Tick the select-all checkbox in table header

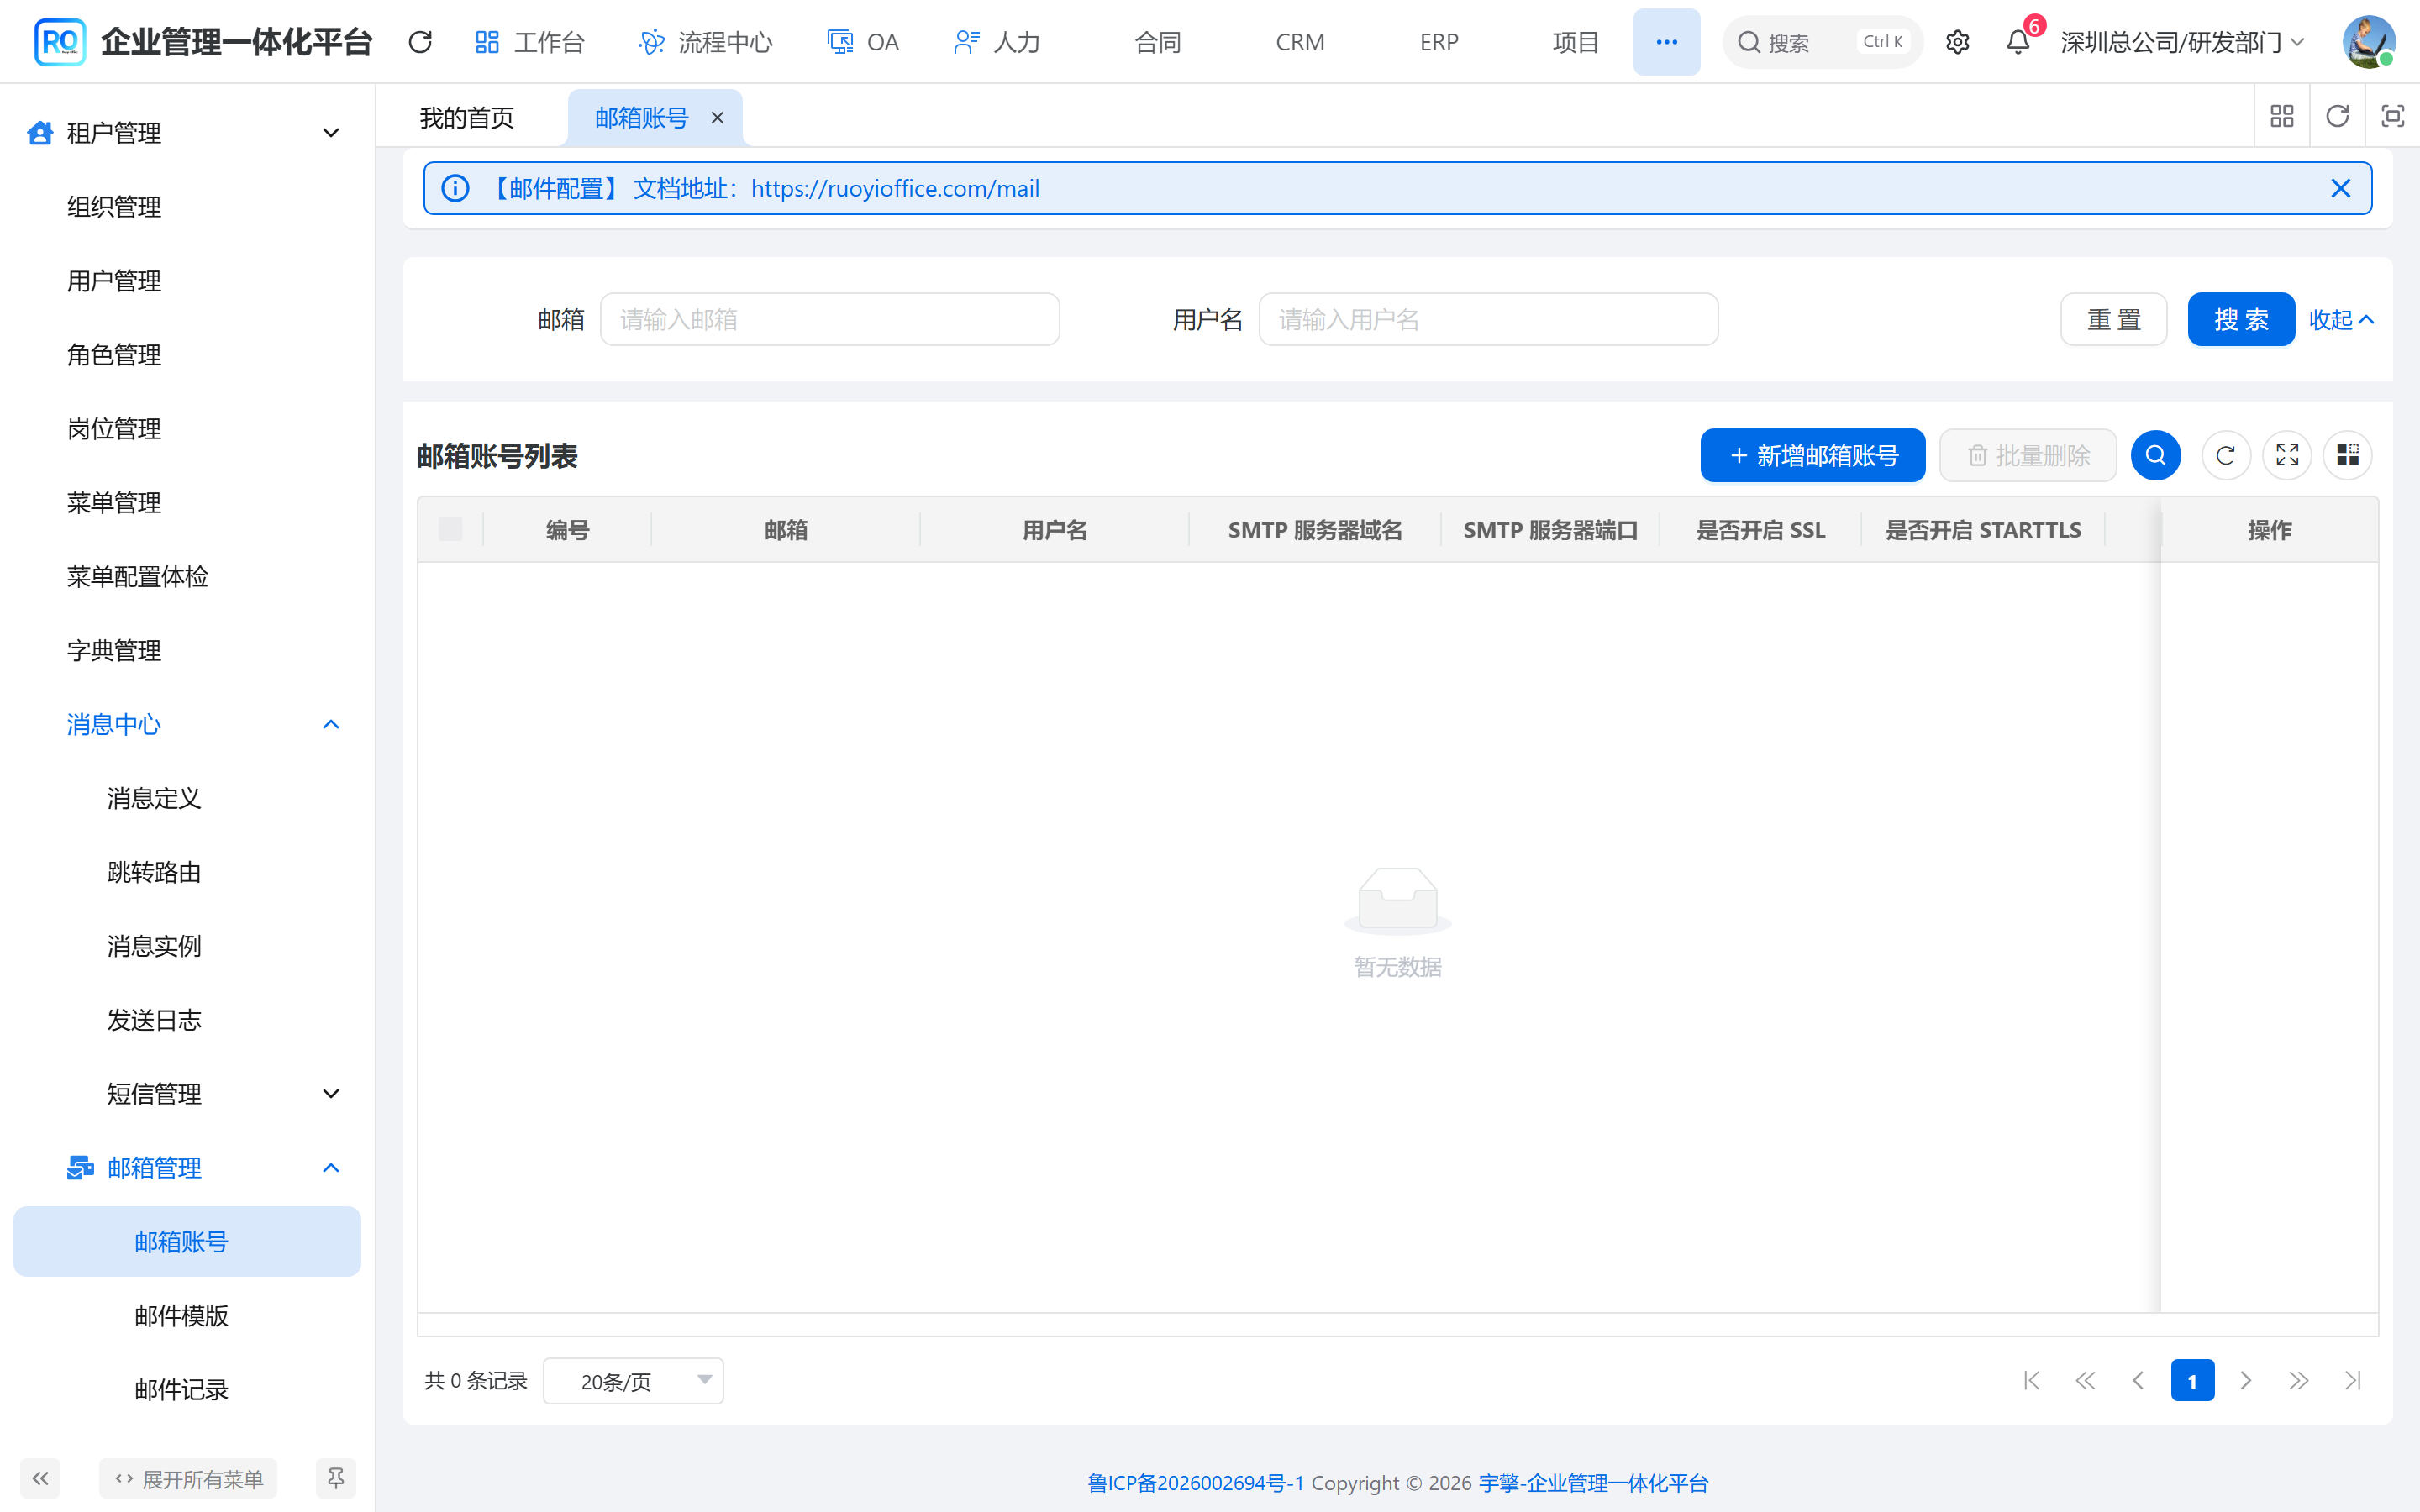click(451, 529)
